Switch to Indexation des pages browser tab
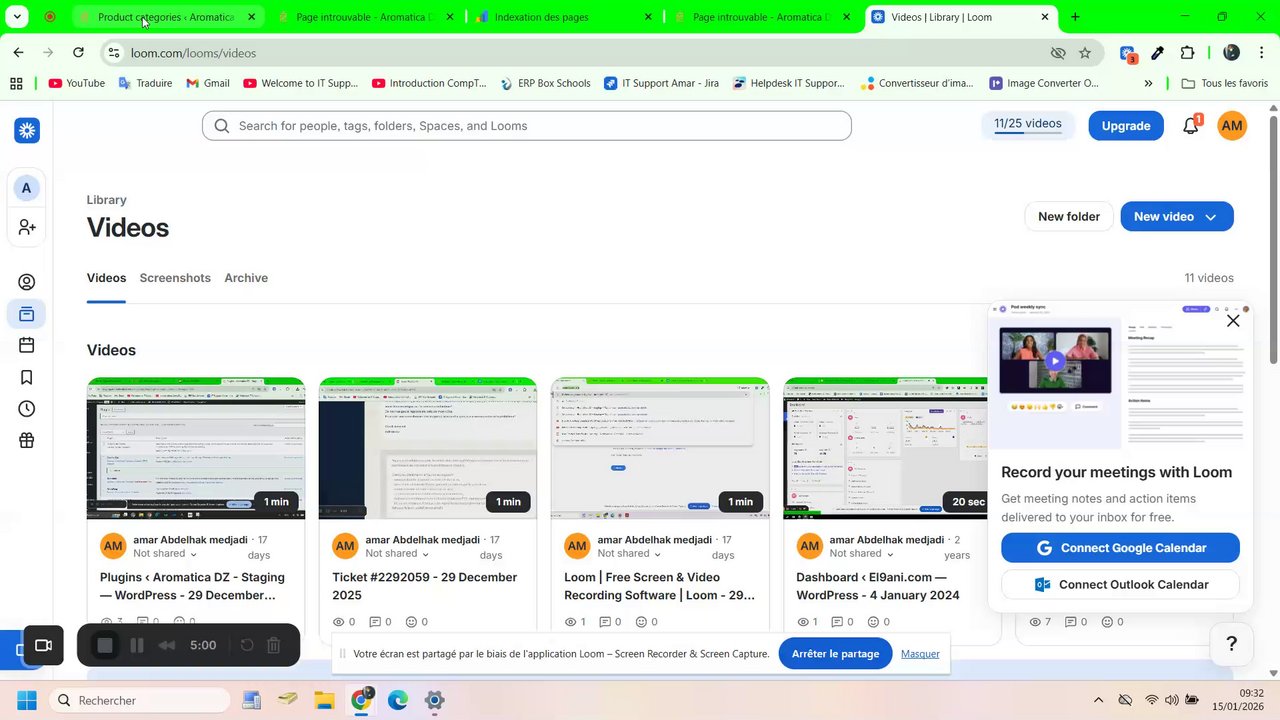This screenshot has width=1280, height=720. [x=565, y=17]
